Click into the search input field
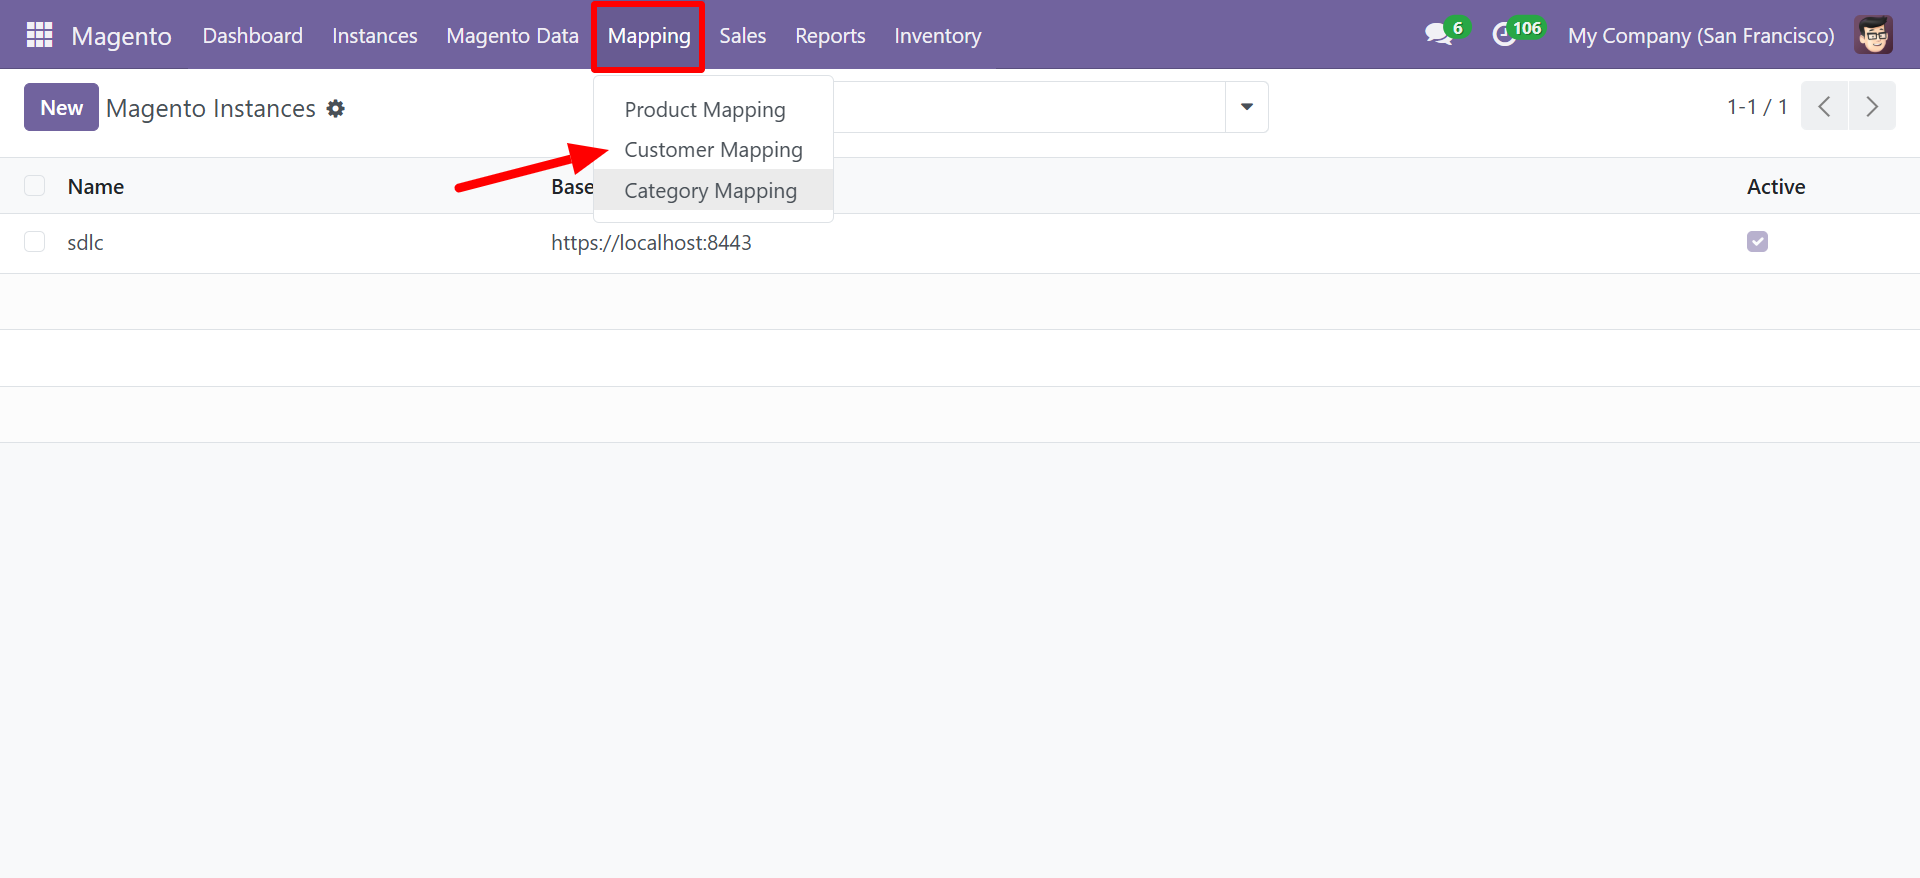The image size is (1920, 878). click(1028, 107)
